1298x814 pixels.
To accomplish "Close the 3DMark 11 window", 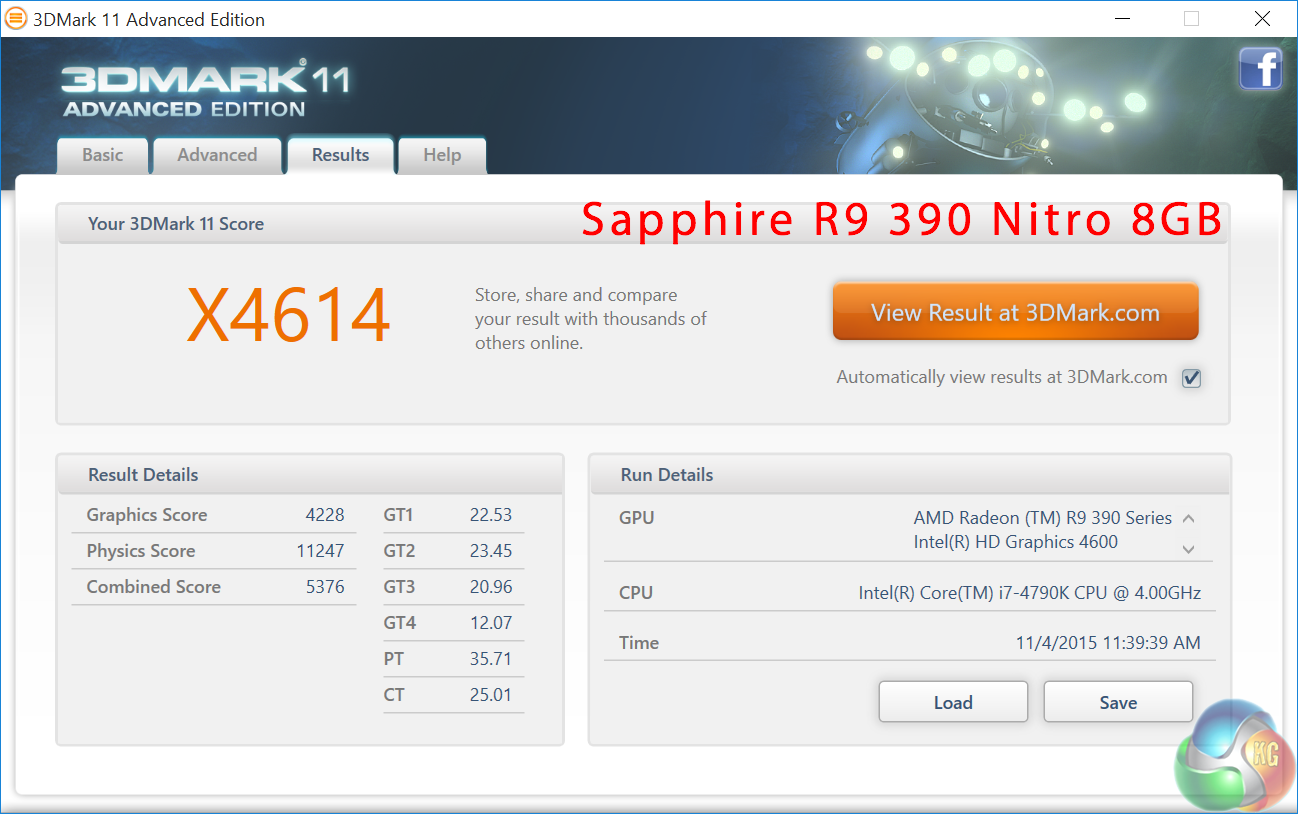I will coord(1262,19).
